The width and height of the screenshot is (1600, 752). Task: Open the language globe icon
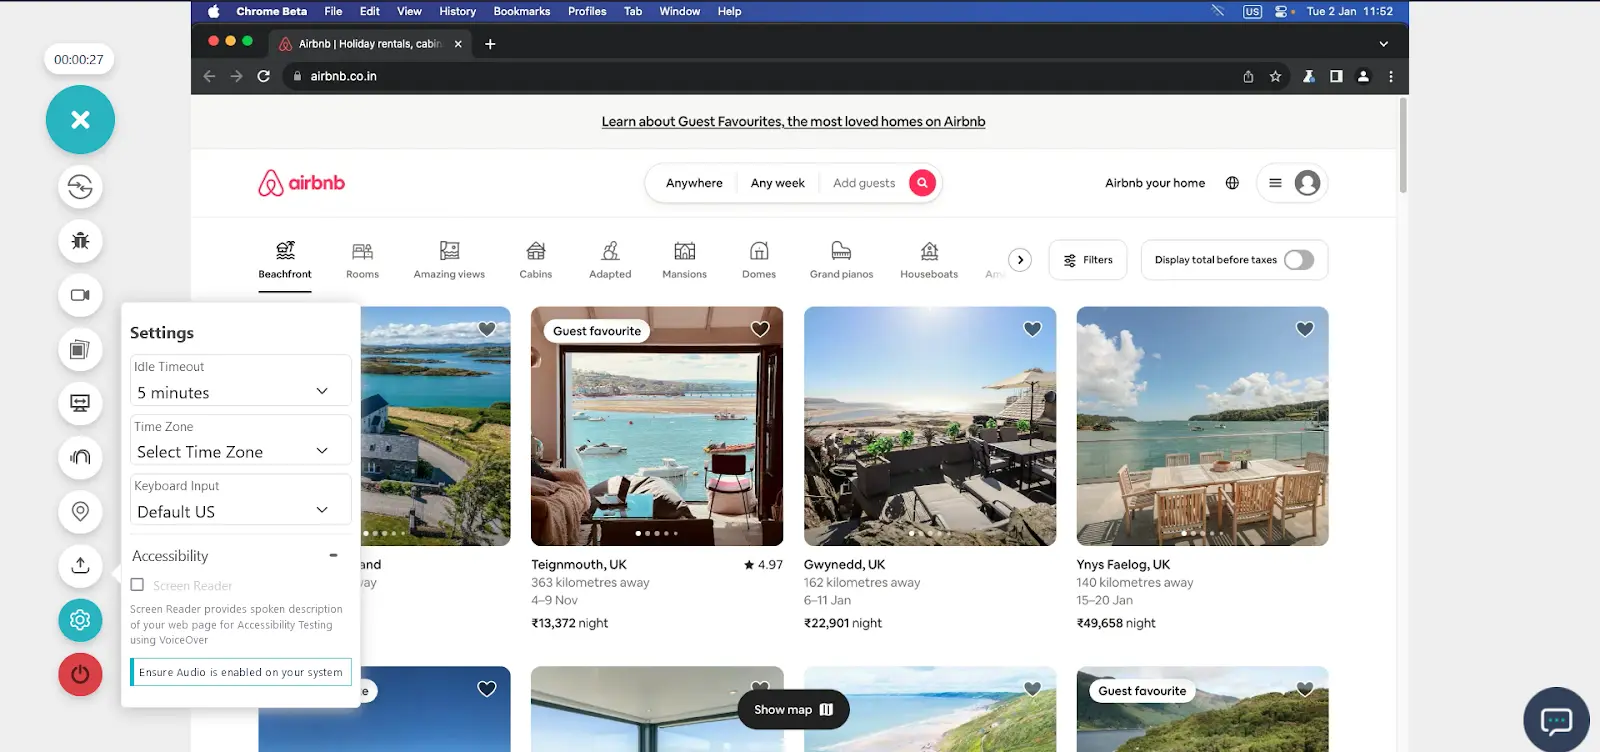[1232, 183]
